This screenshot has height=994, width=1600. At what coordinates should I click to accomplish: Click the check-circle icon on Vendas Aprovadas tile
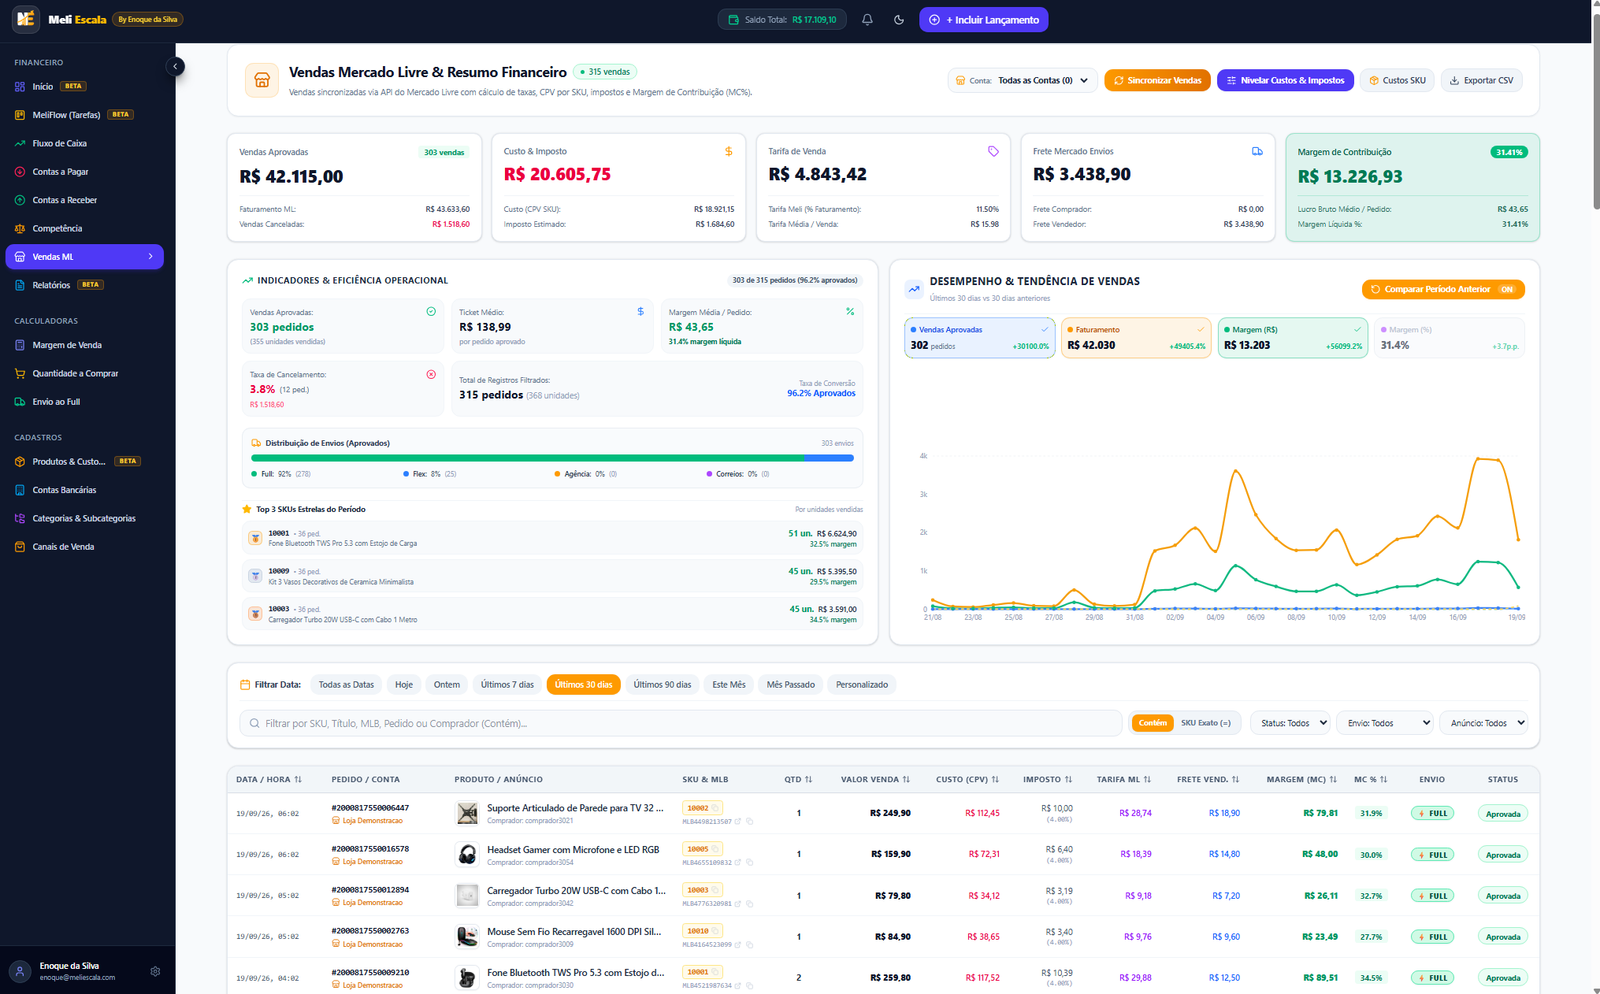coord(431,312)
